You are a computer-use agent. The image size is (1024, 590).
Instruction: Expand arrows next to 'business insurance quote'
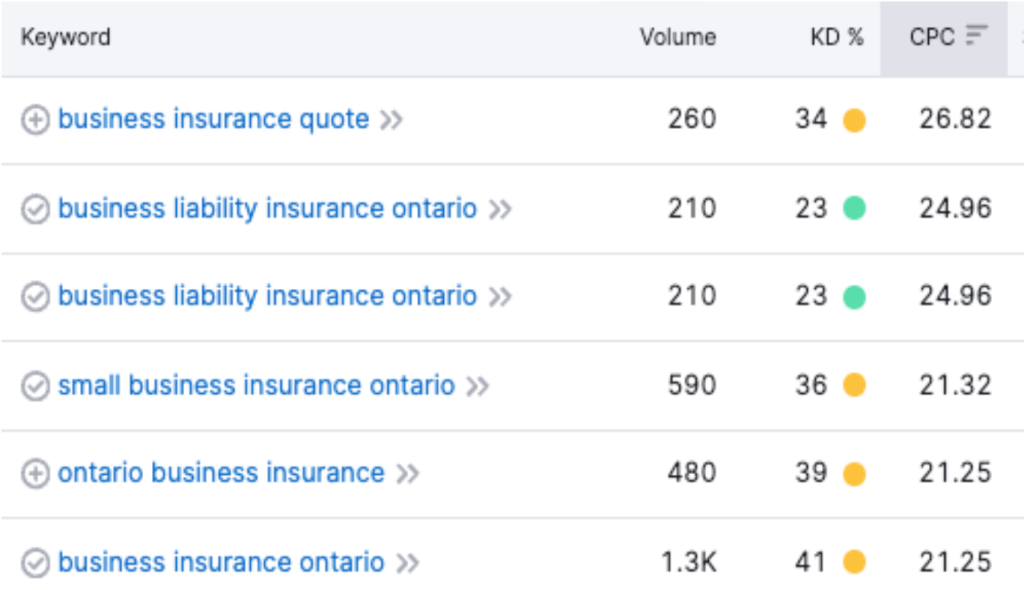click(391, 120)
